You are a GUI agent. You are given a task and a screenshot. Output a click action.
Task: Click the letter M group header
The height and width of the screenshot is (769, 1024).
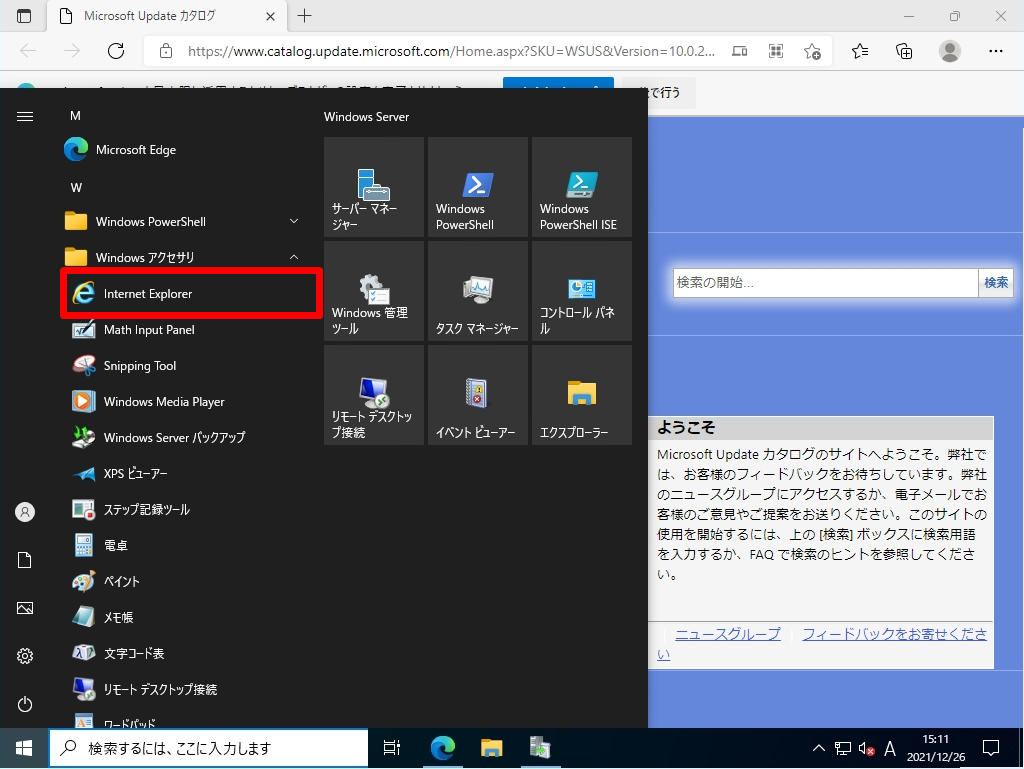[75, 116]
